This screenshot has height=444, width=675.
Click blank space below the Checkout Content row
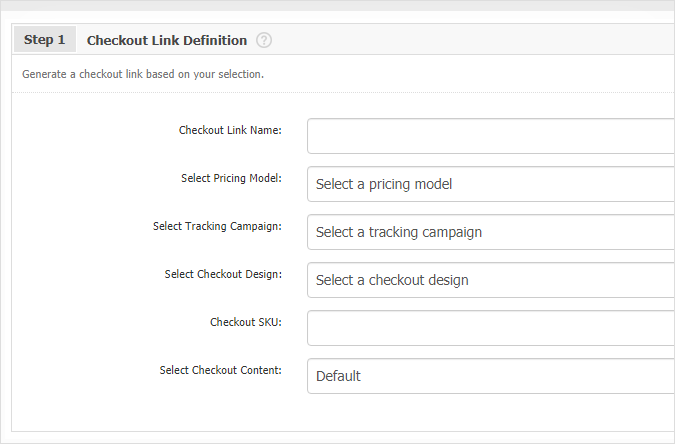point(340,414)
